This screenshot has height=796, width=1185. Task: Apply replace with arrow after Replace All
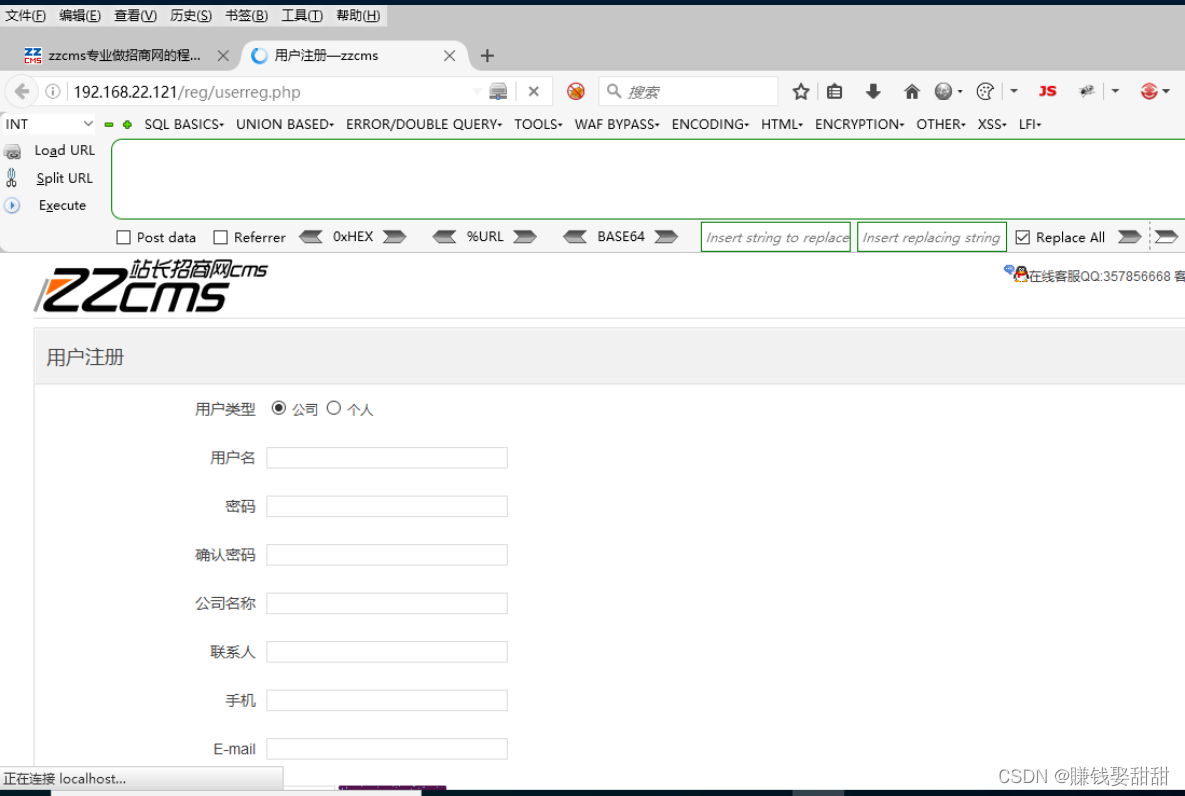(x=1130, y=237)
